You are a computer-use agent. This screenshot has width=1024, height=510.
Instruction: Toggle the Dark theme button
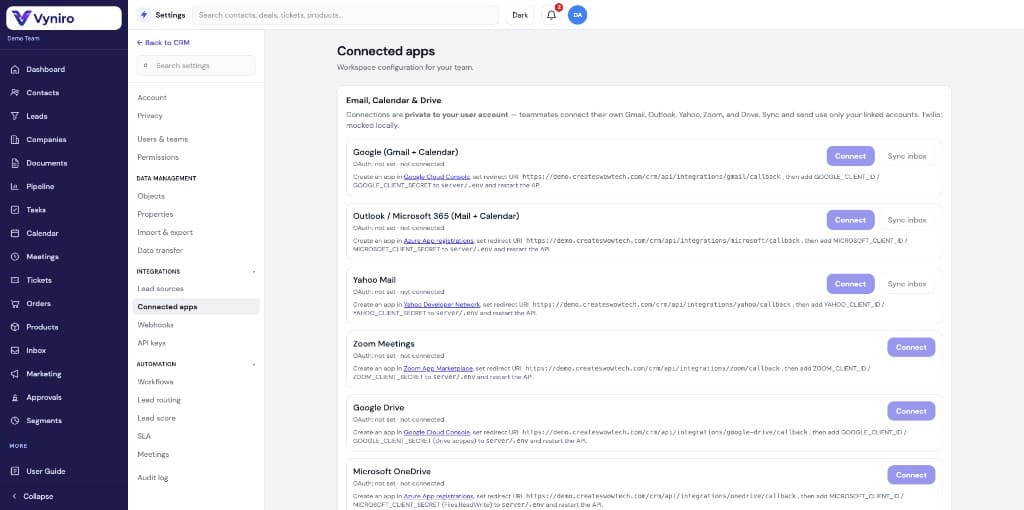pyautogui.click(x=520, y=15)
